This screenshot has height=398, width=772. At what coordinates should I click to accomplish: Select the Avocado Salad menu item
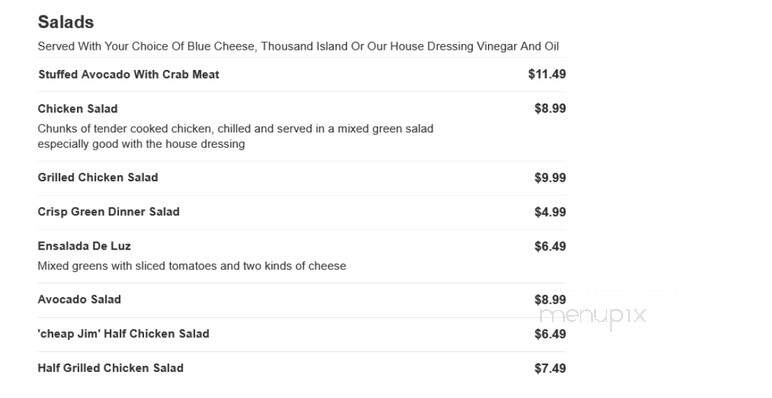click(79, 299)
